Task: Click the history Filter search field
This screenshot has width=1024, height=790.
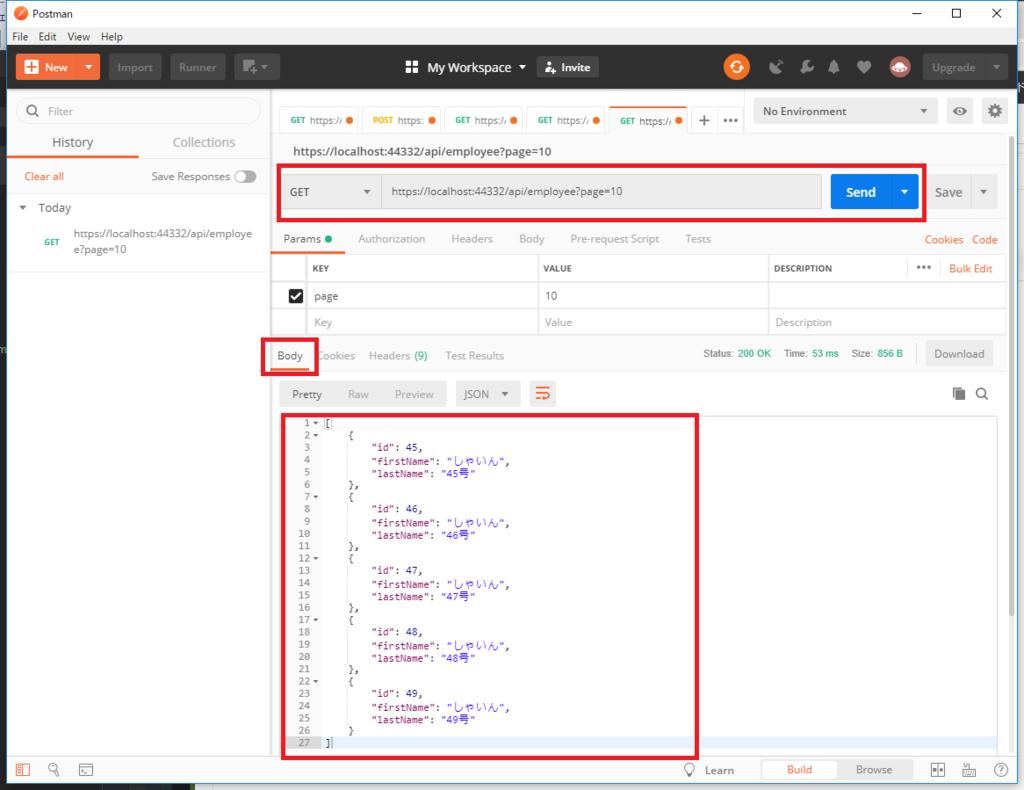Action: 138,111
